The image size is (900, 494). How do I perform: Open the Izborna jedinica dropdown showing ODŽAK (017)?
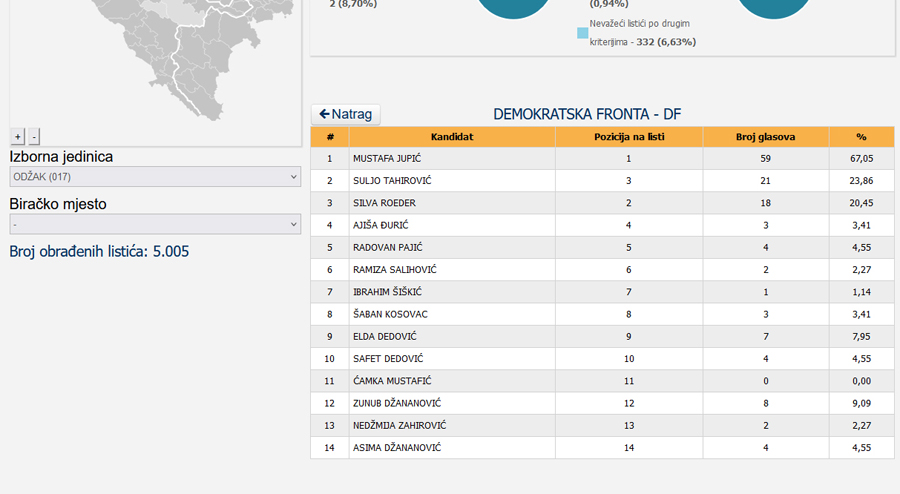coord(155,177)
